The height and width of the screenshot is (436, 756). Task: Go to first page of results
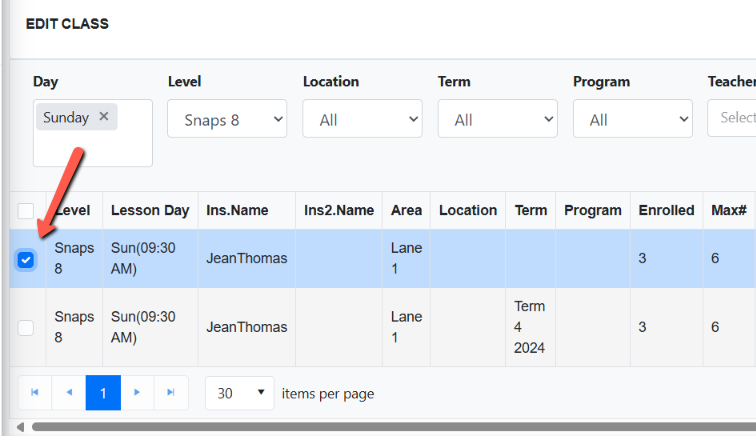point(35,393)
